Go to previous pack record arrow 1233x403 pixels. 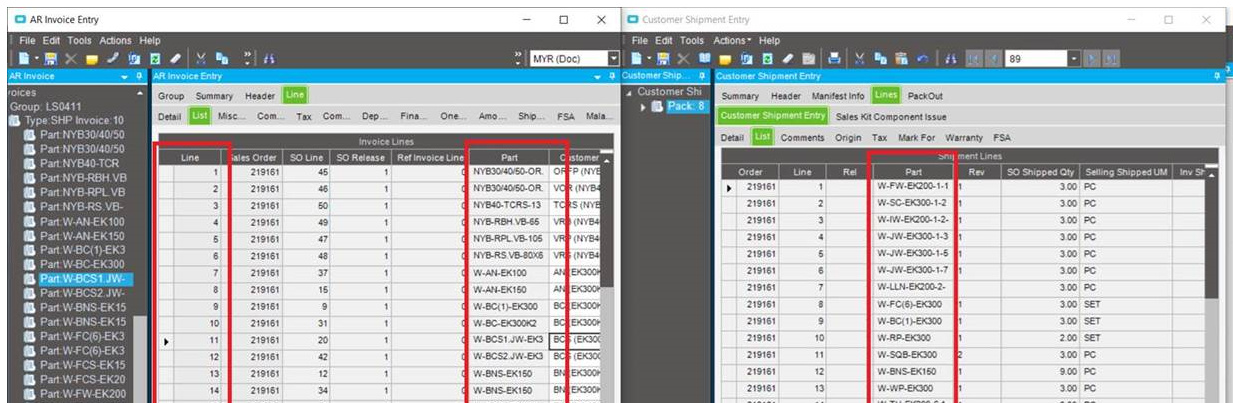pos(993,59)
